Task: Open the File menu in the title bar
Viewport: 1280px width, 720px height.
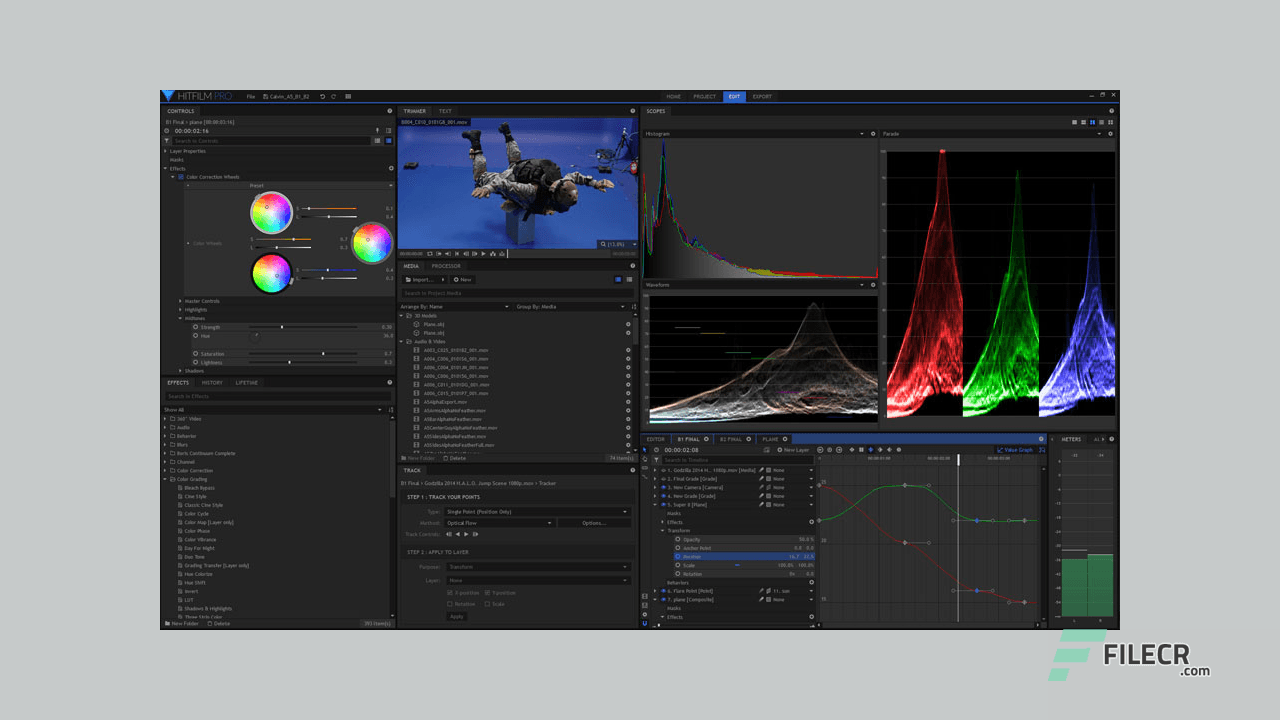Action: [251, 96]
